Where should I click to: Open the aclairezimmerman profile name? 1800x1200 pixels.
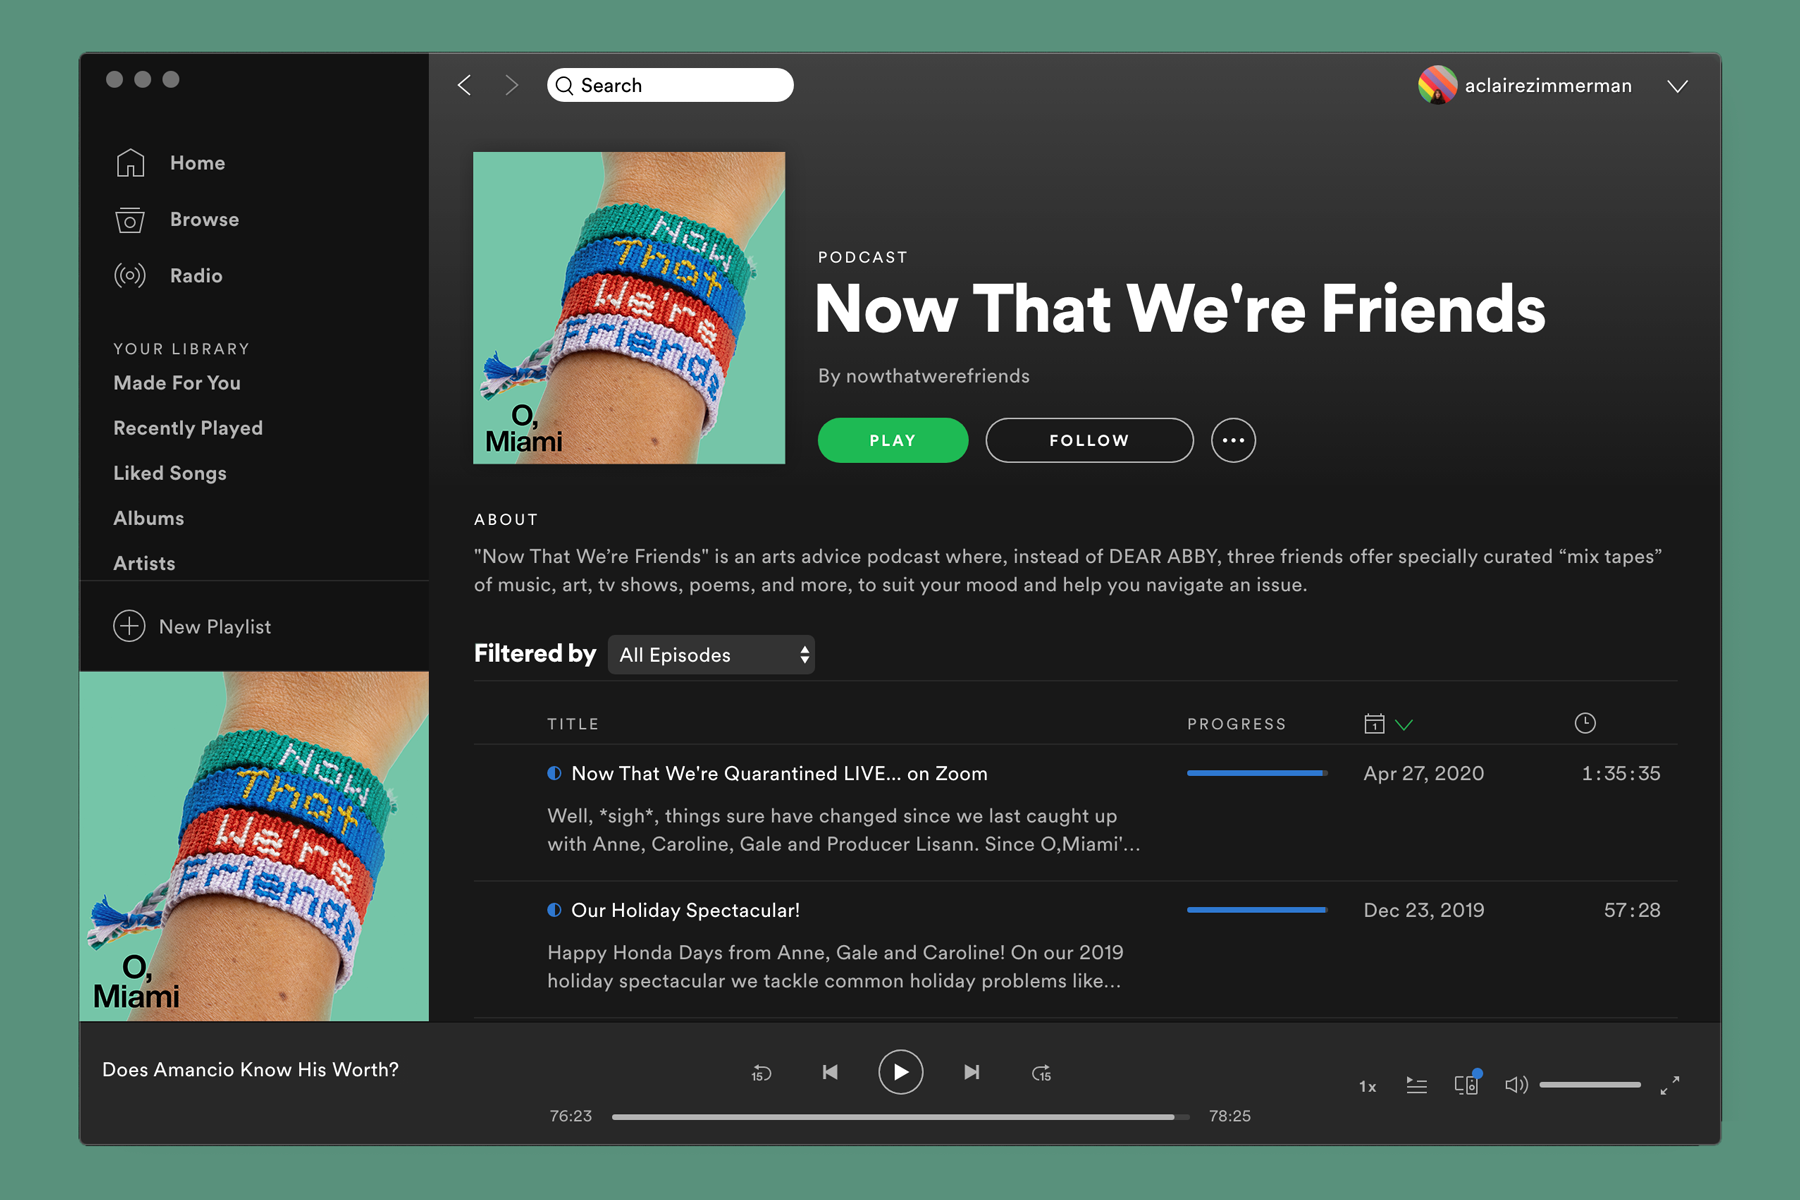point(1548,86)
